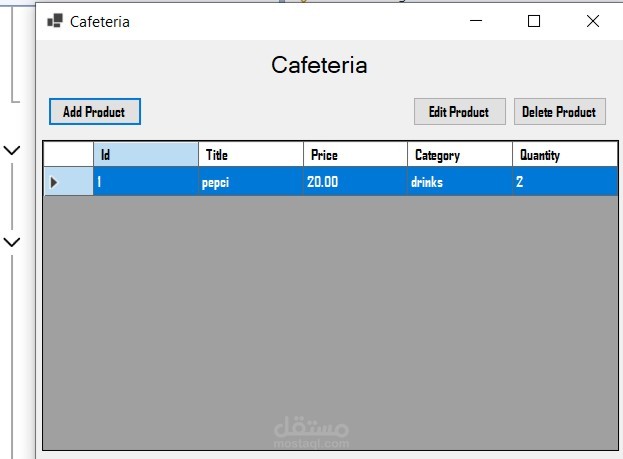Select the drinks category cell
This screenshot has width=623, height=459.
click(460, 181)
